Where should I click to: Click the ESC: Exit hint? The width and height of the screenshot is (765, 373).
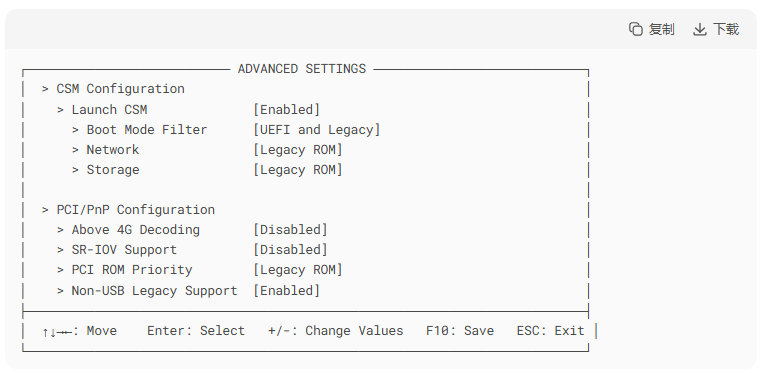550,331
